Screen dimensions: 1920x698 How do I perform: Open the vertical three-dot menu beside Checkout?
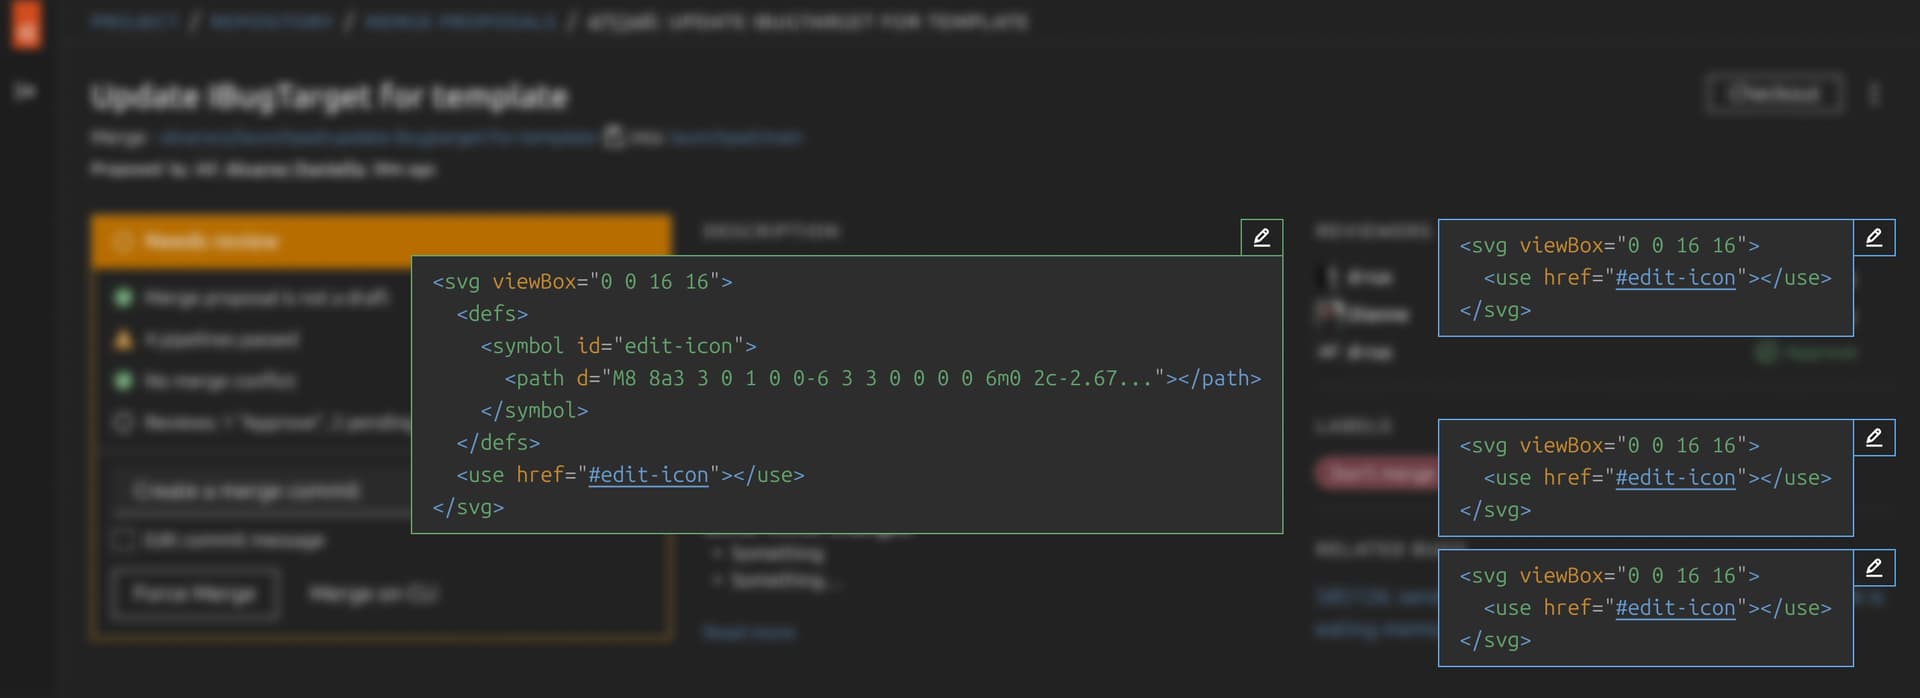1874,94
